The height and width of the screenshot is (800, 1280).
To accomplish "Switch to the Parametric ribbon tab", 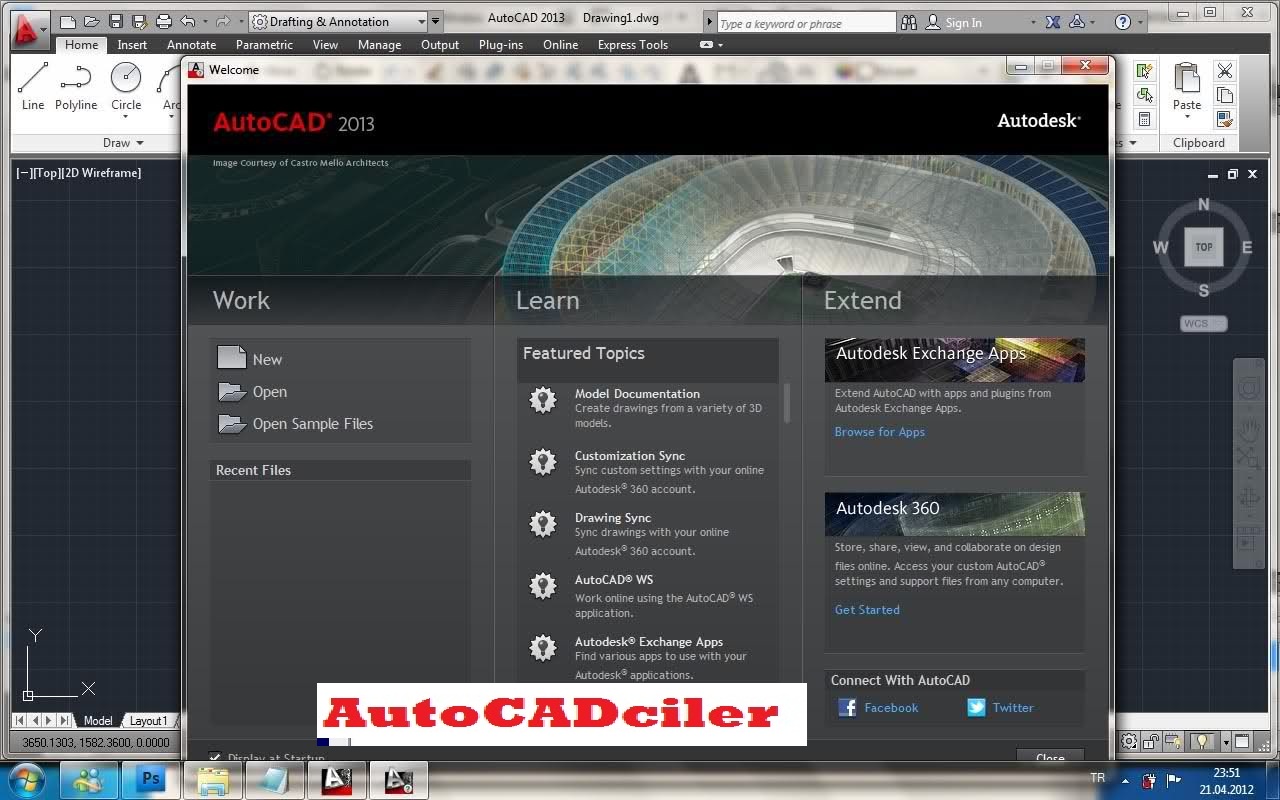I will 264,45.
